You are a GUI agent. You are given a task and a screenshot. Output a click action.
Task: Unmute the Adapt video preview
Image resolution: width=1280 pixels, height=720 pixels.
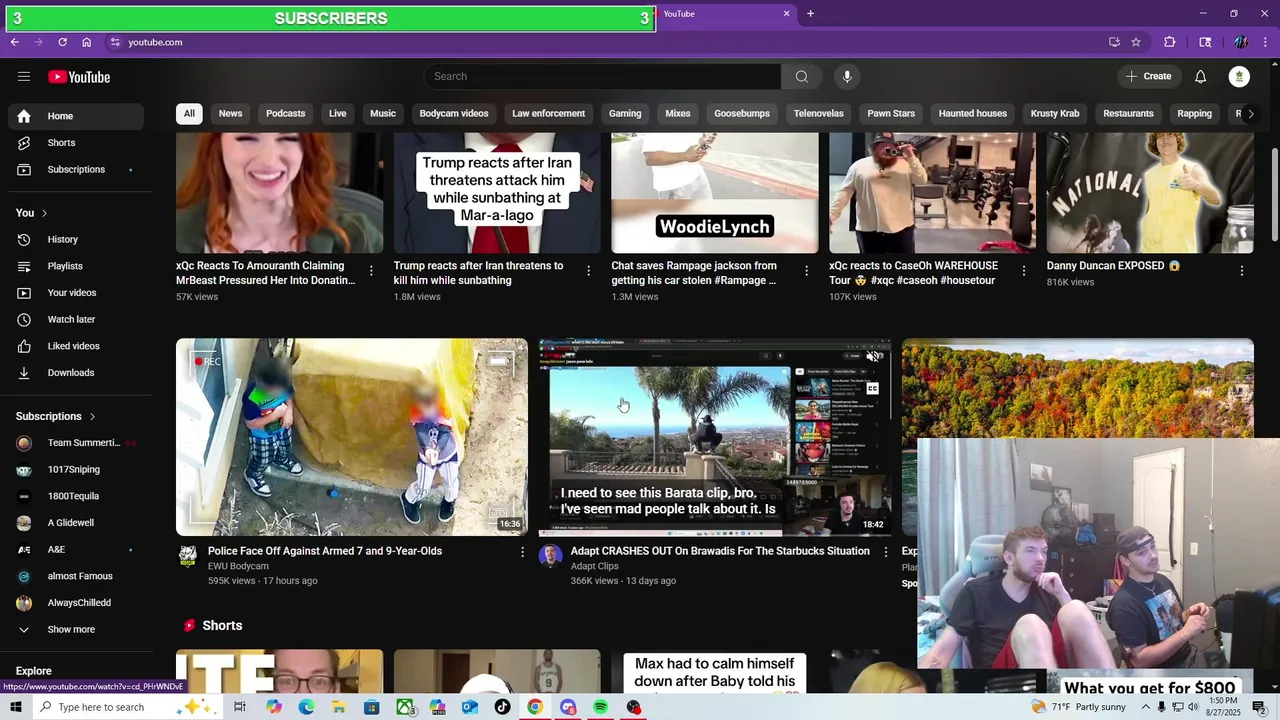pyautogui.click(x=873, y=356)
